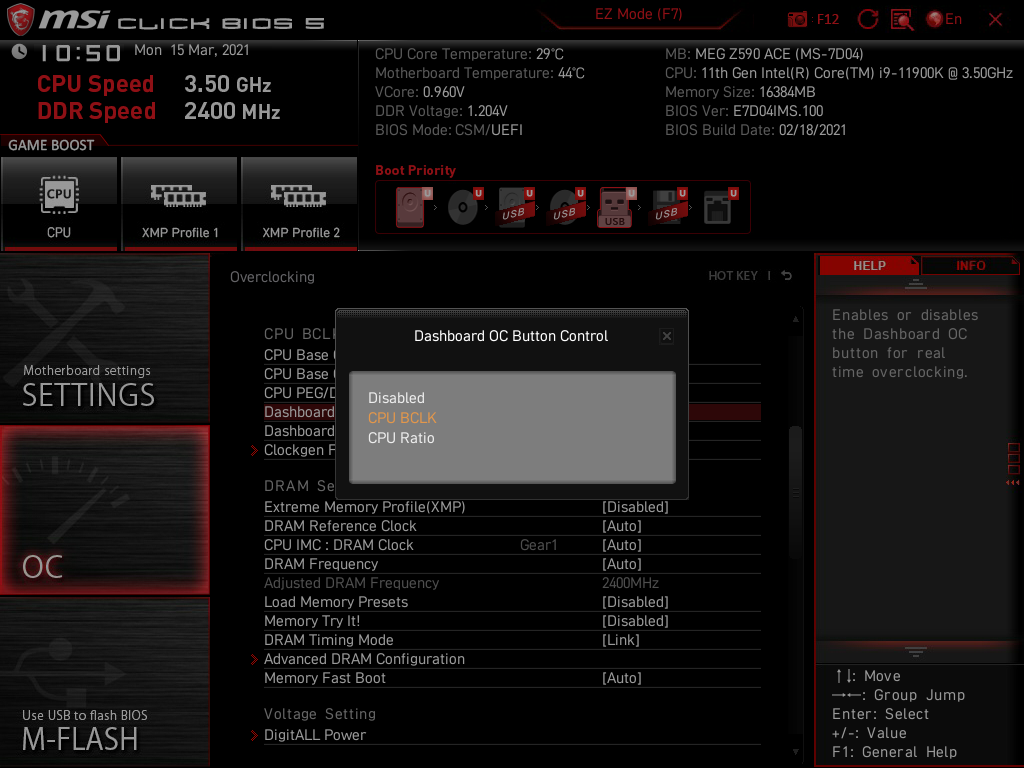Image resolution: width=1024 pixels, height=768 pixels.
Task: Click the Gear1 label in DRAM Clock row
Action: [x=538, y=545]
